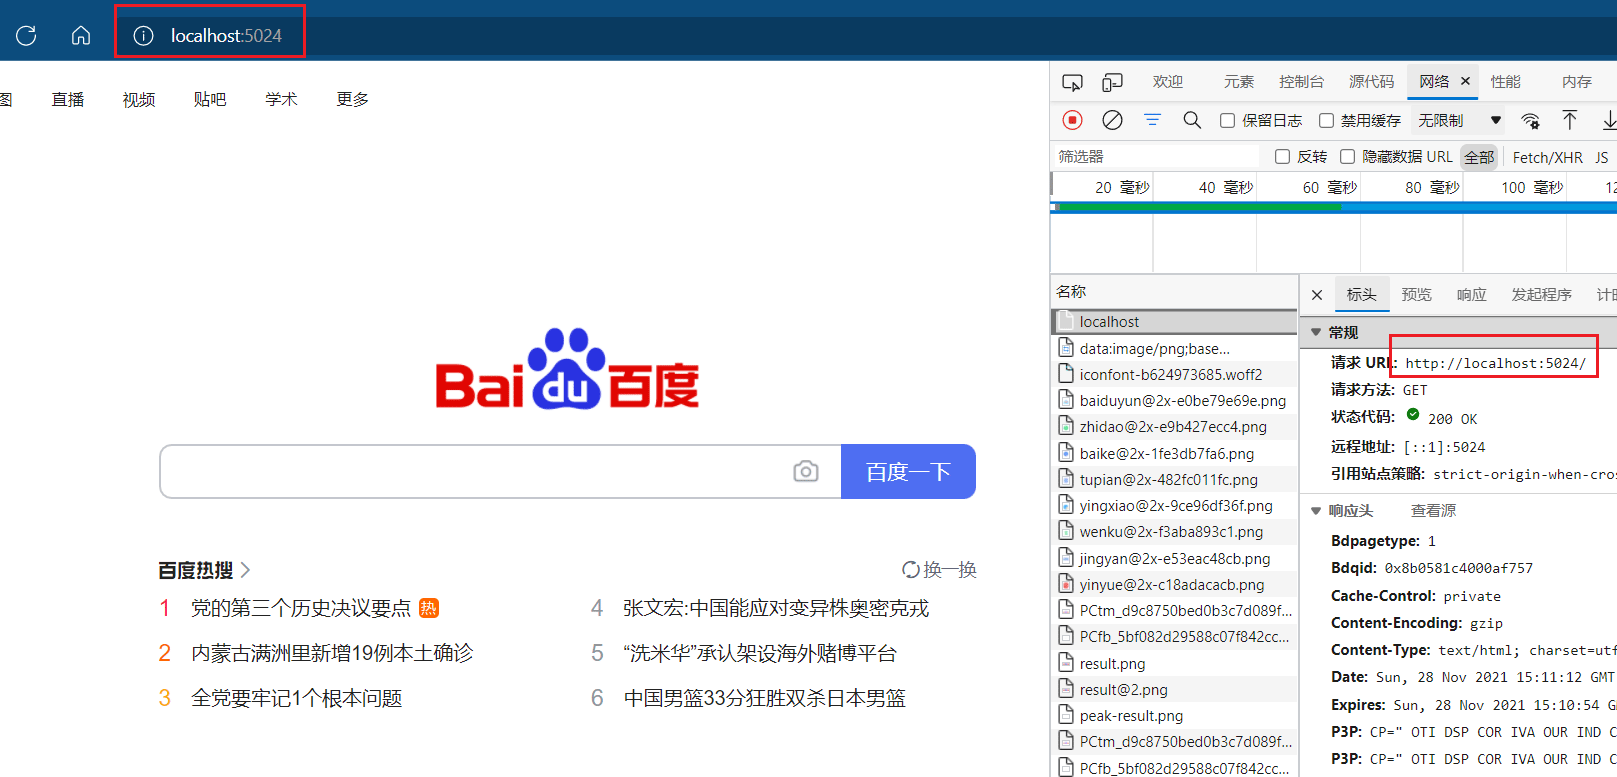1617x777 pixels.
Task: Open hot search 党的第三个历史决议要点
Action: point(301,608)
